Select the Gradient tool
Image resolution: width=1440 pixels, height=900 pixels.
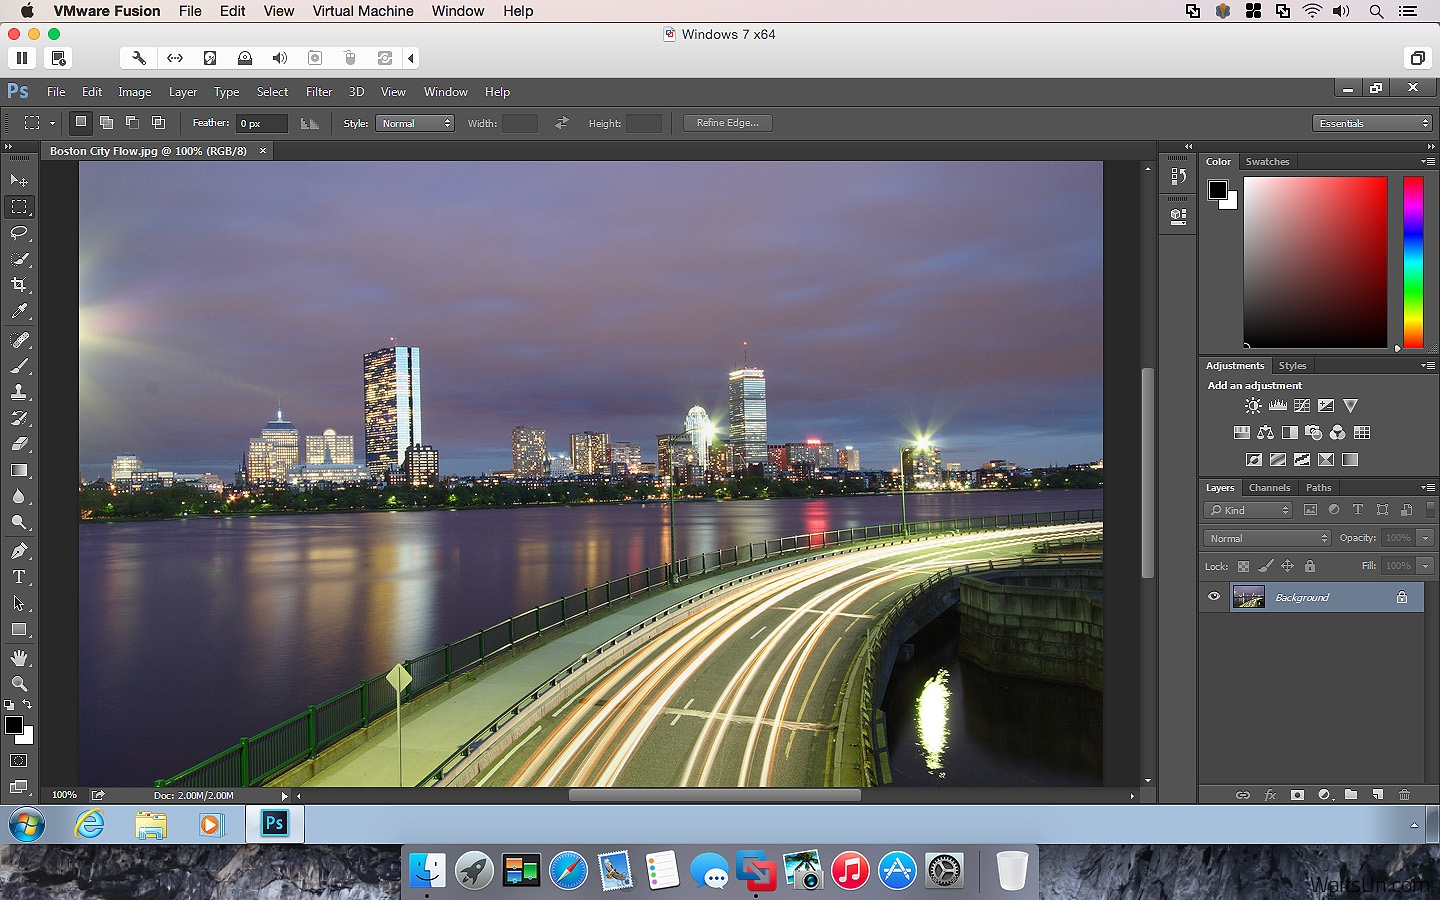(x=19, y=470)
